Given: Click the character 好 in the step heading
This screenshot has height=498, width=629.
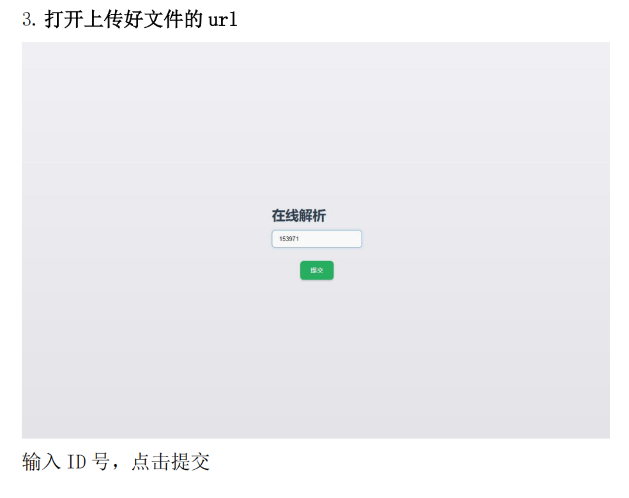Looking at the screenshot, I should coord(134,19).
